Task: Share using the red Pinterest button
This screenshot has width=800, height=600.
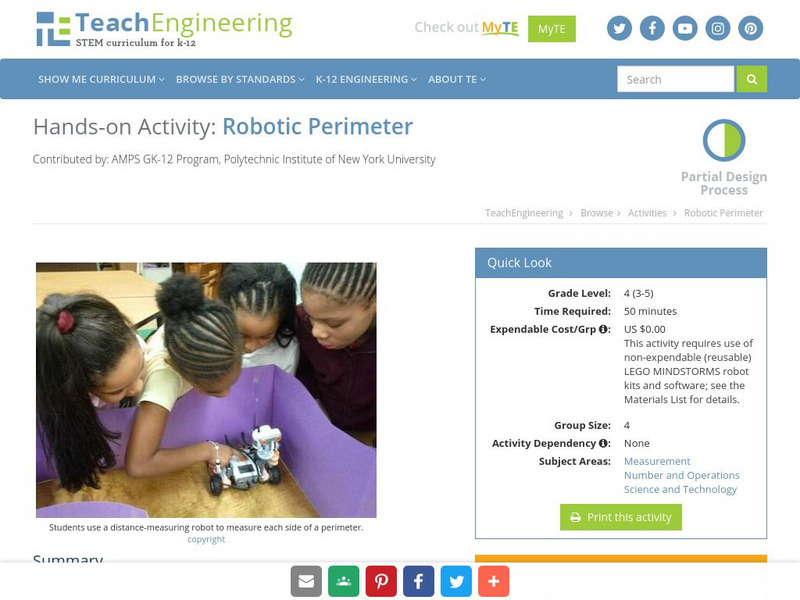Action: tap(381, 581)
